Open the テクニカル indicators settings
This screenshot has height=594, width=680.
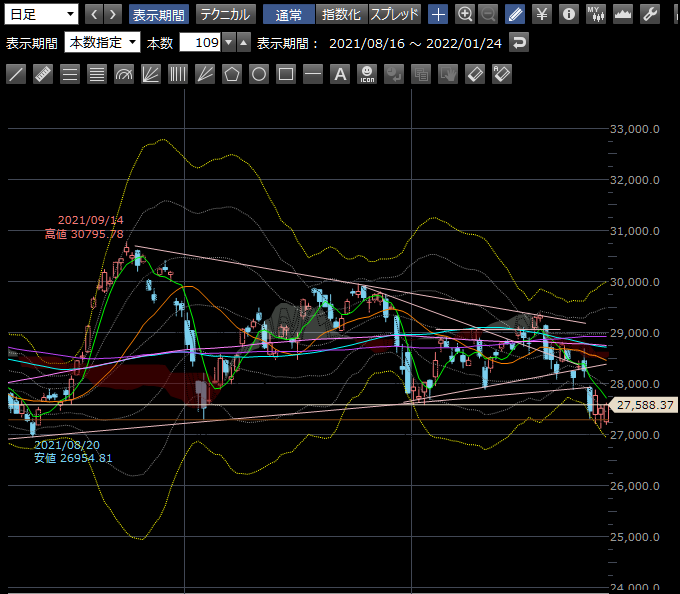click(224, 14)
